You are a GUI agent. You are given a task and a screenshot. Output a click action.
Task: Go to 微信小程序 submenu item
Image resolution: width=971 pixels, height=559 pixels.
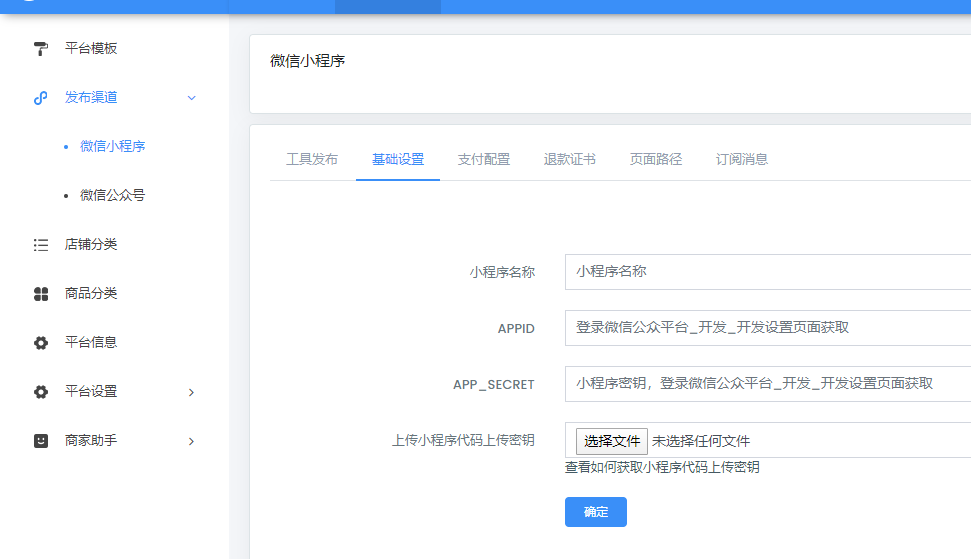113,146
